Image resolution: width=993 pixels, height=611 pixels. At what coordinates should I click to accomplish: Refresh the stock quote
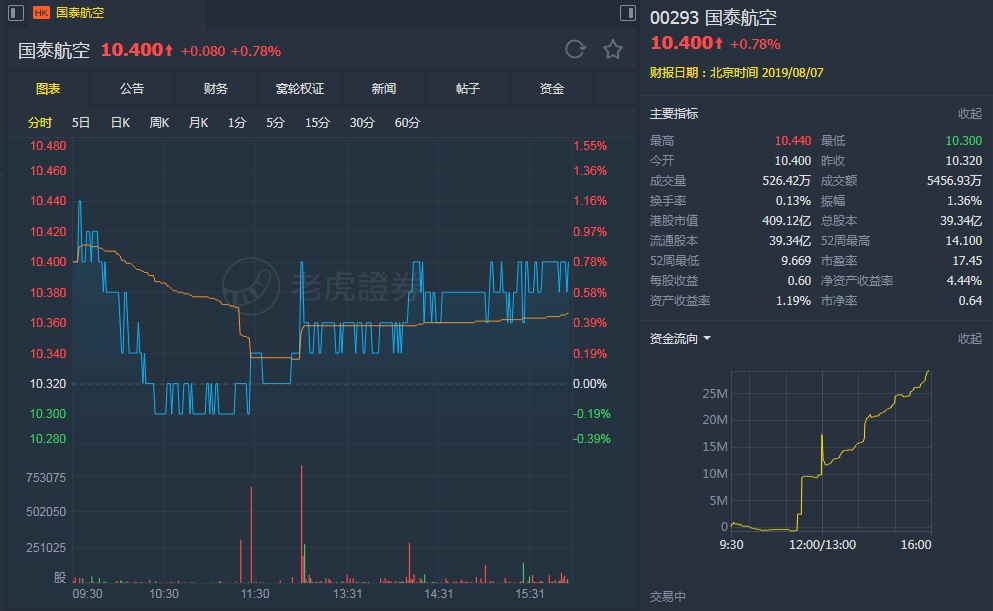pos(575,49)
